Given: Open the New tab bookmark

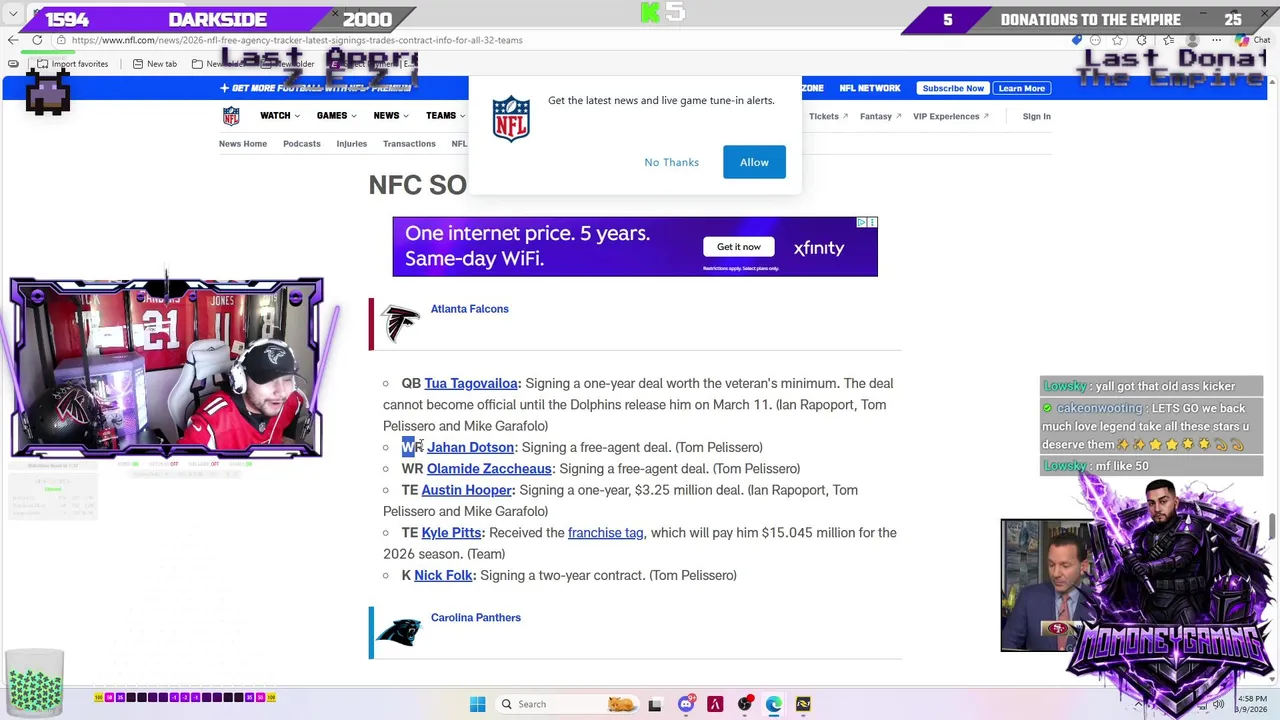Looking at the screenshot, I should click(x=155, y=64).
